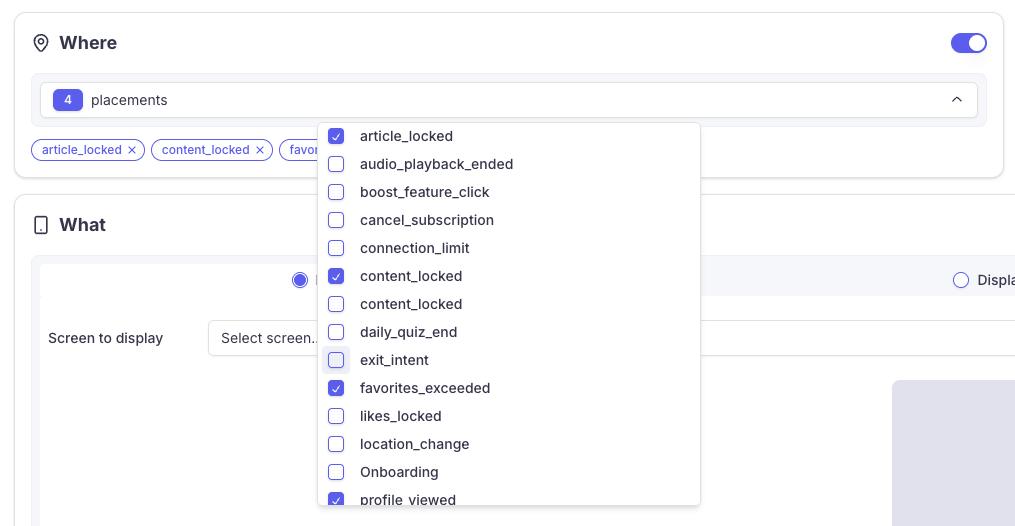Remove the content_locked tag via its x
Viewport: 1015px width, 526px height.
click(x=260, y=150)
